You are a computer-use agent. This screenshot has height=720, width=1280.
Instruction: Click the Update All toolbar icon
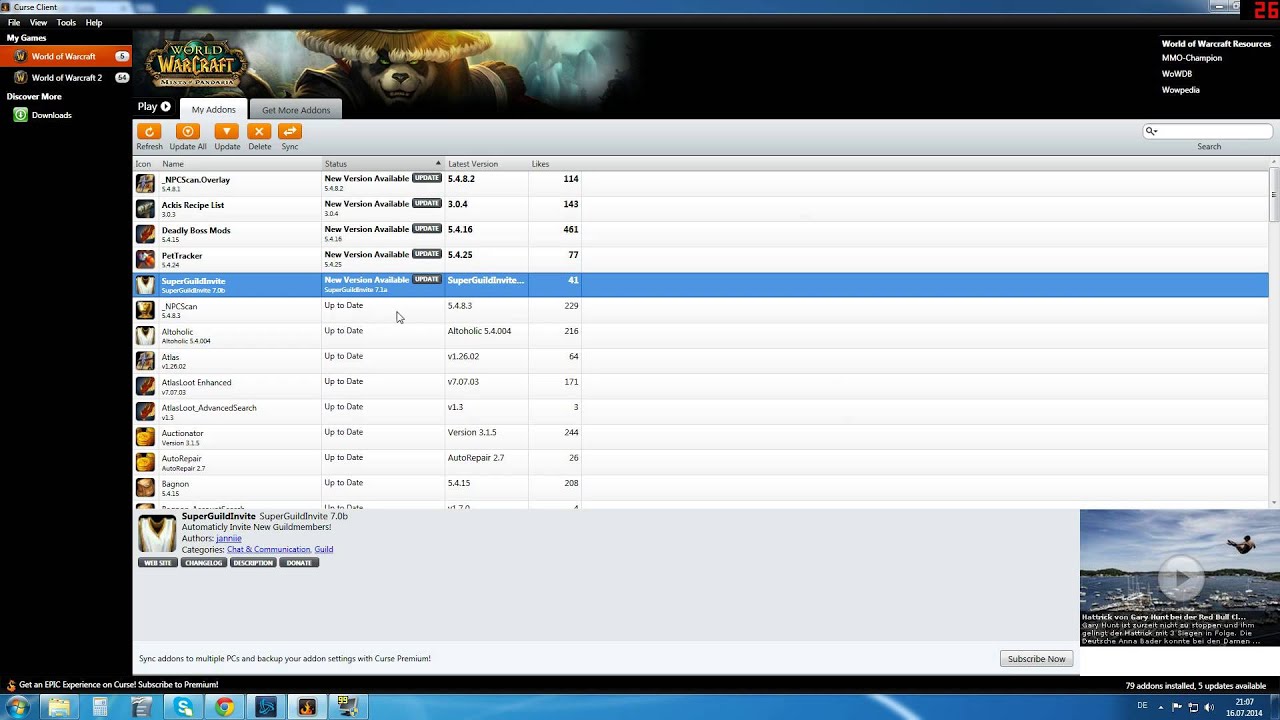click(x=187, y=131)
